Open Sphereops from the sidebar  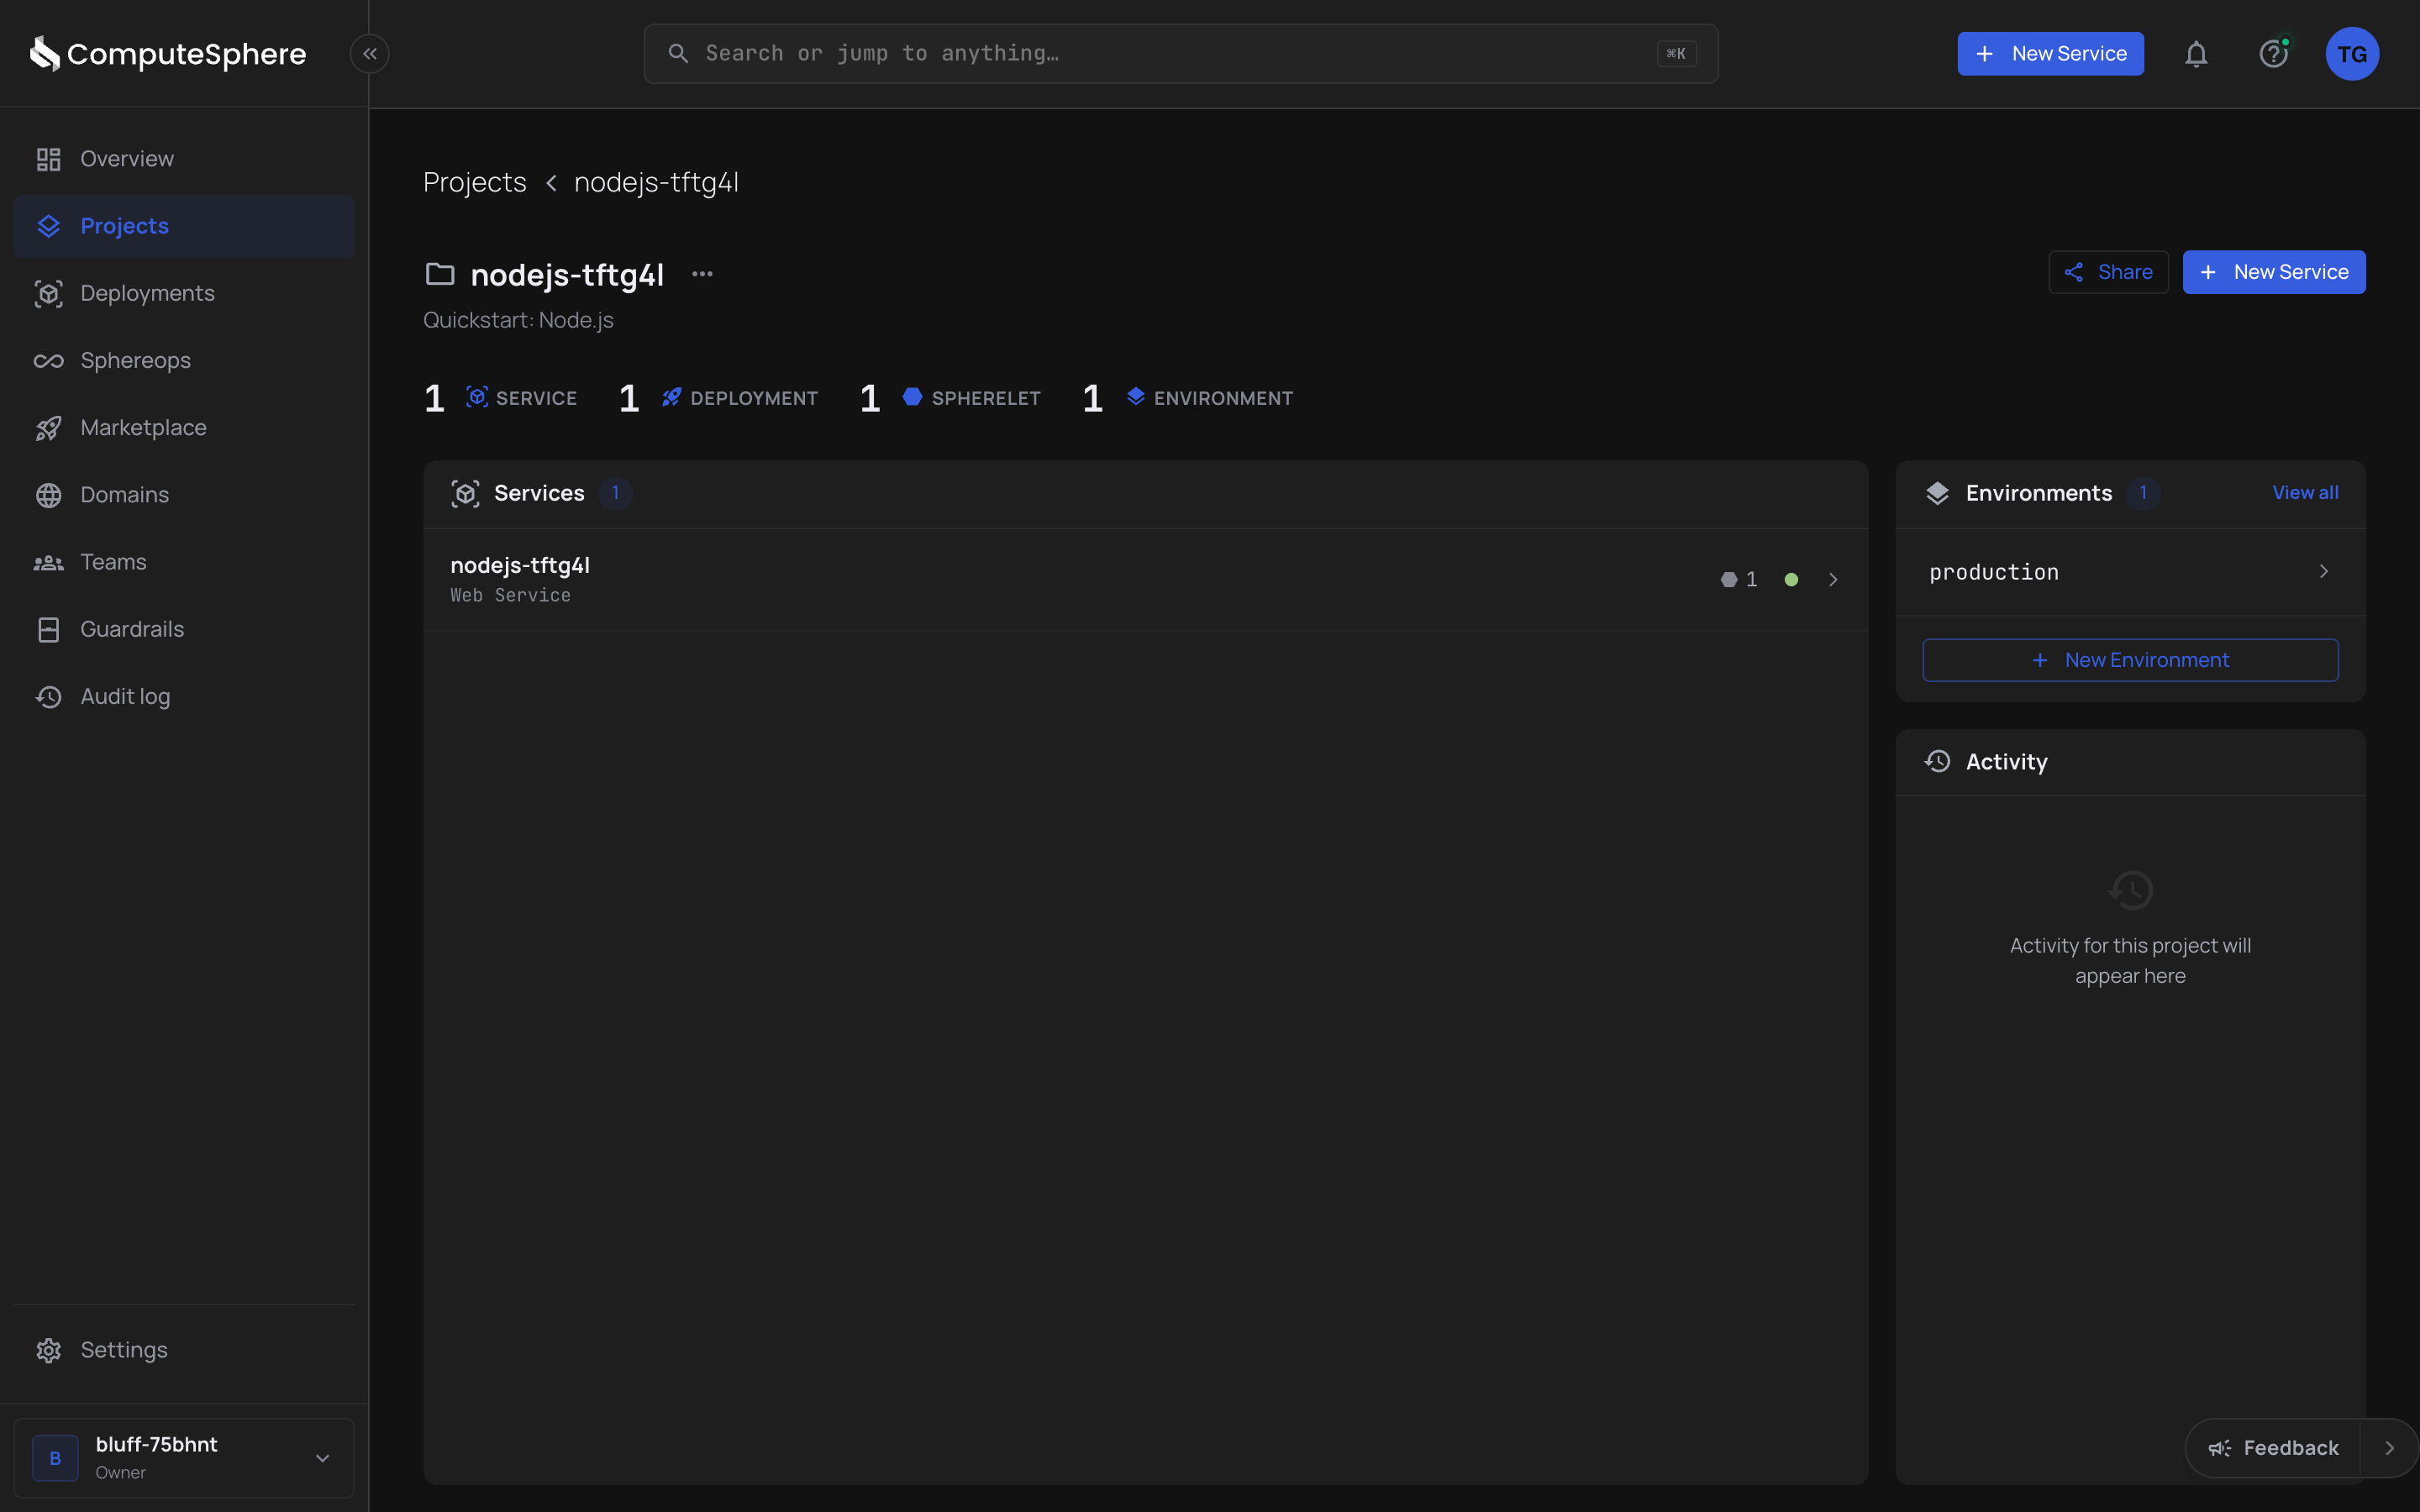[184, 360]
